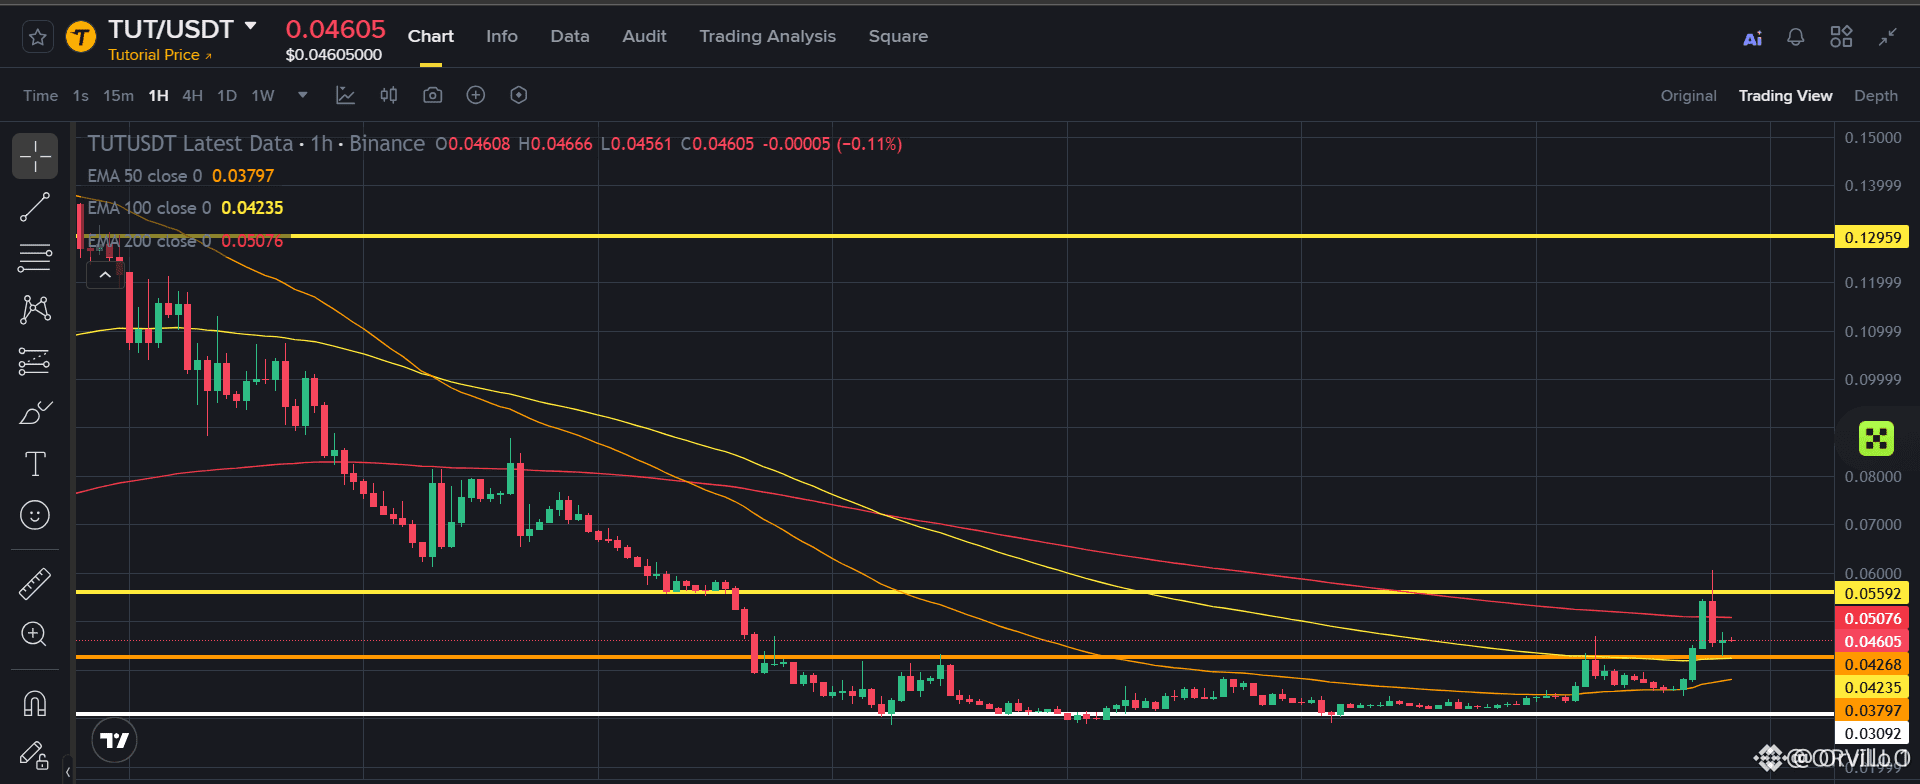The image size is (1920, 784).
Task: Switch to Depth chart view
Action: click(x=1875, y=96)
